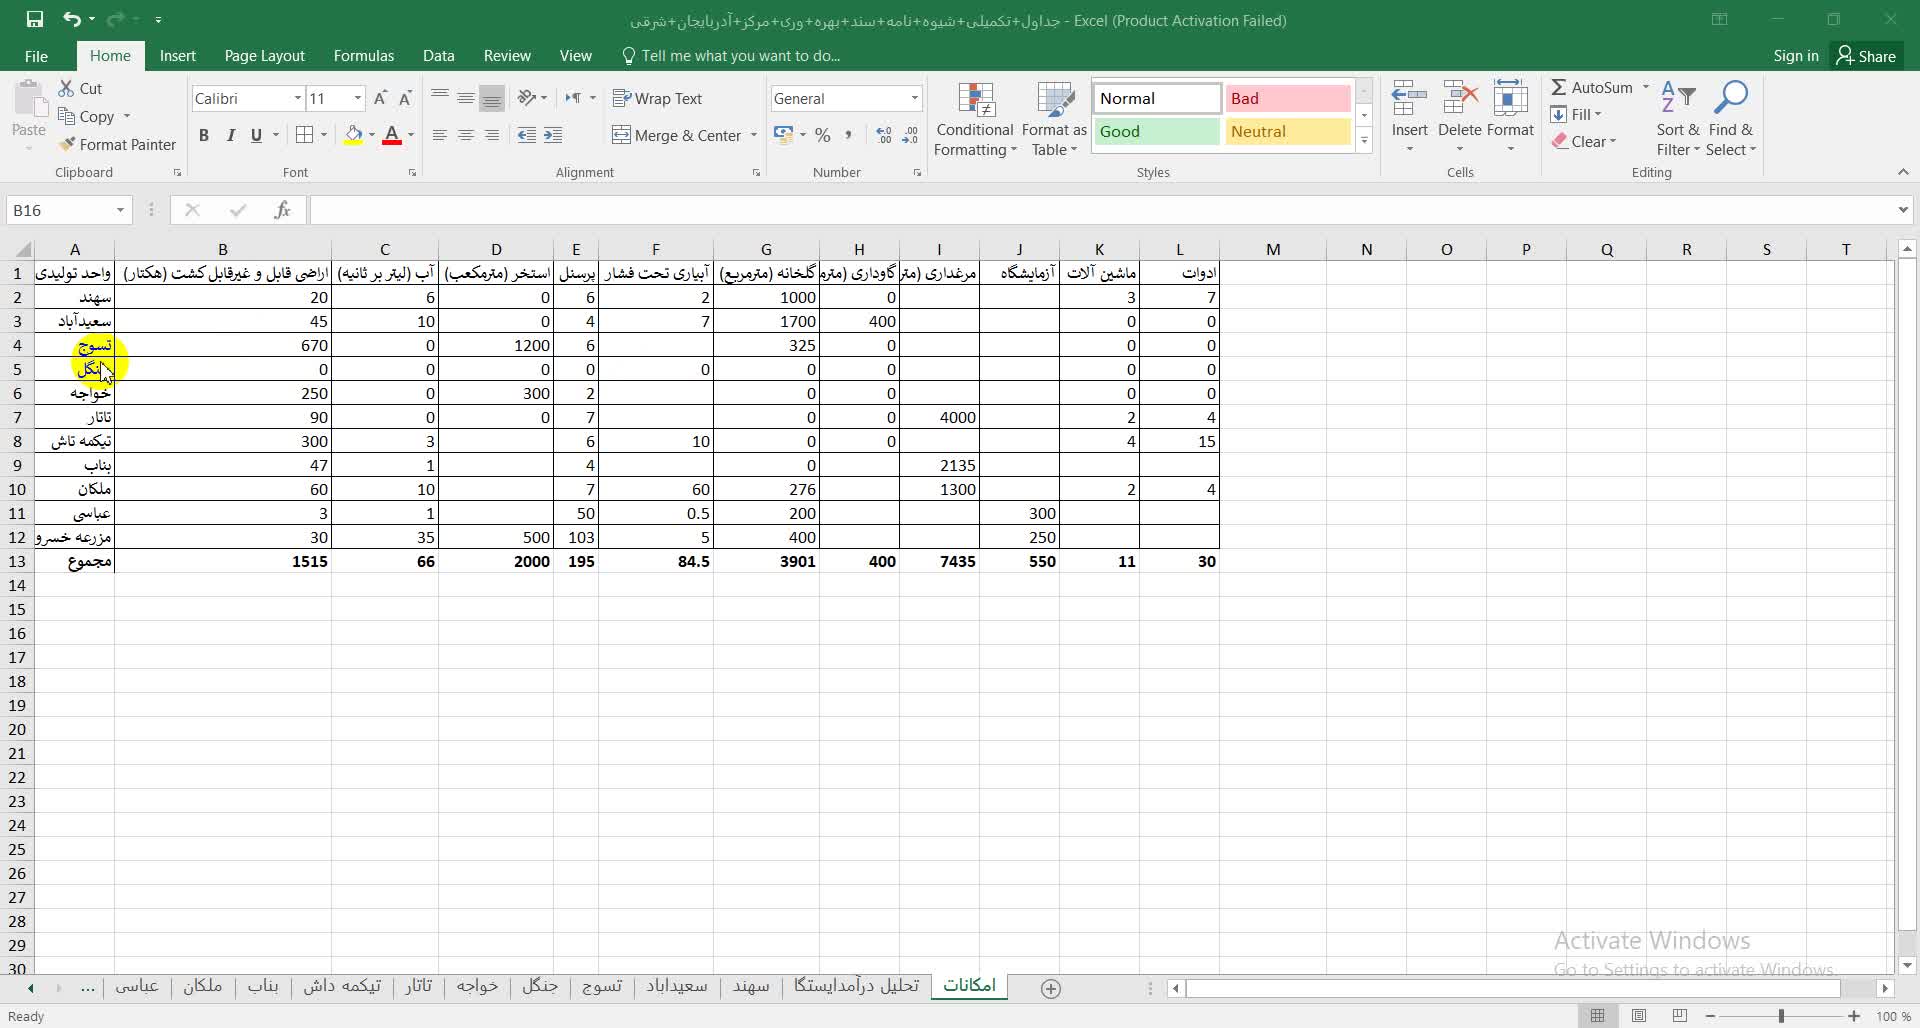The height and width of the screenshot is (1028, 1920).
Task: Open the font name Calibri dropdown
Action: tap(297, 98)
